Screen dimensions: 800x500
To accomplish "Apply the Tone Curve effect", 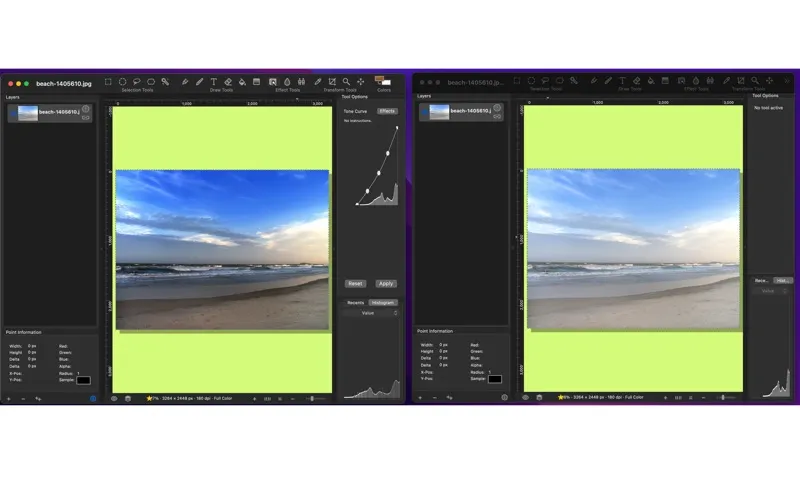I will [386, 284].
